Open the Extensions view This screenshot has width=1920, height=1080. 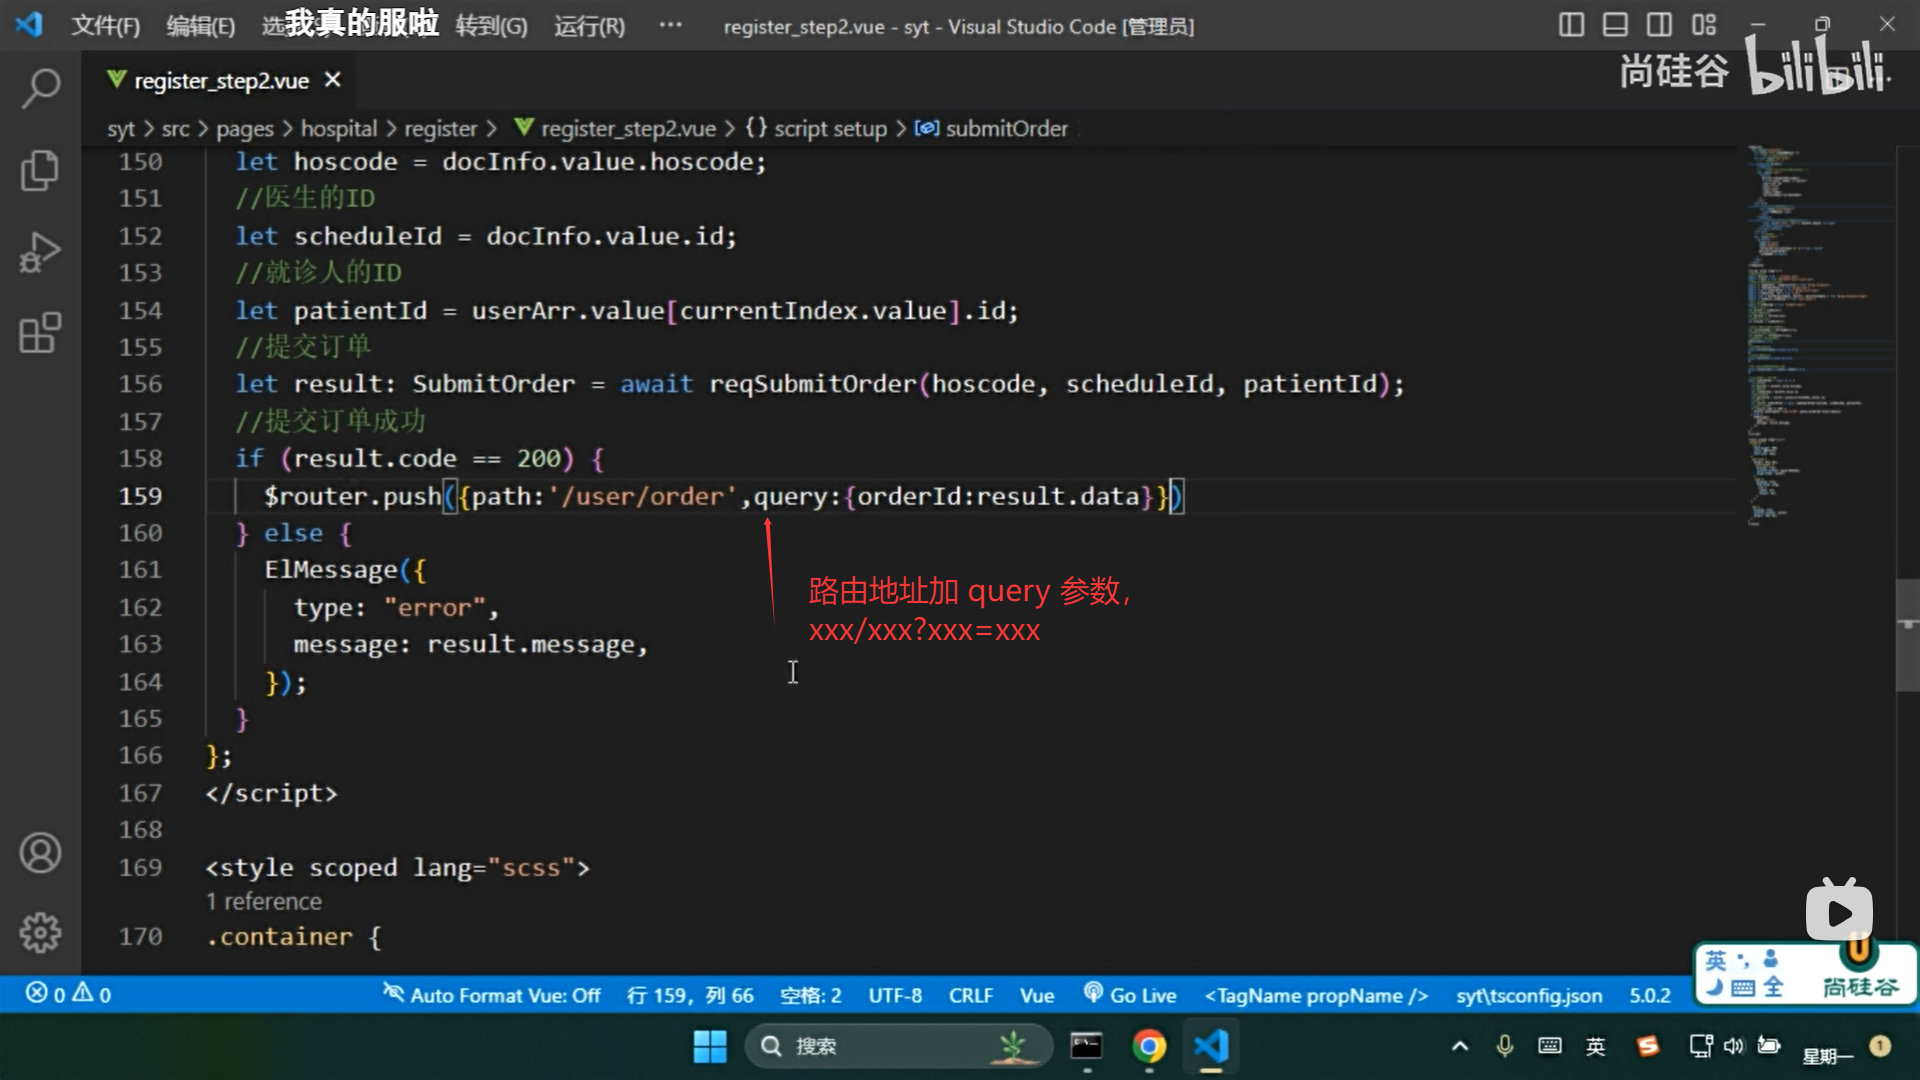click(40, 333)
